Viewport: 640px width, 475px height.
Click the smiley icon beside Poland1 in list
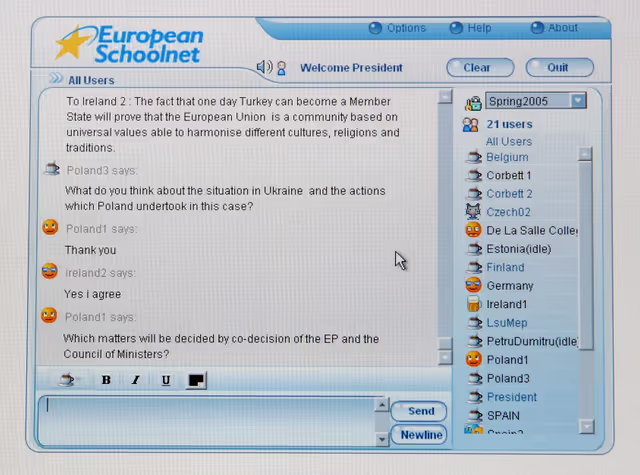point(473,359)
